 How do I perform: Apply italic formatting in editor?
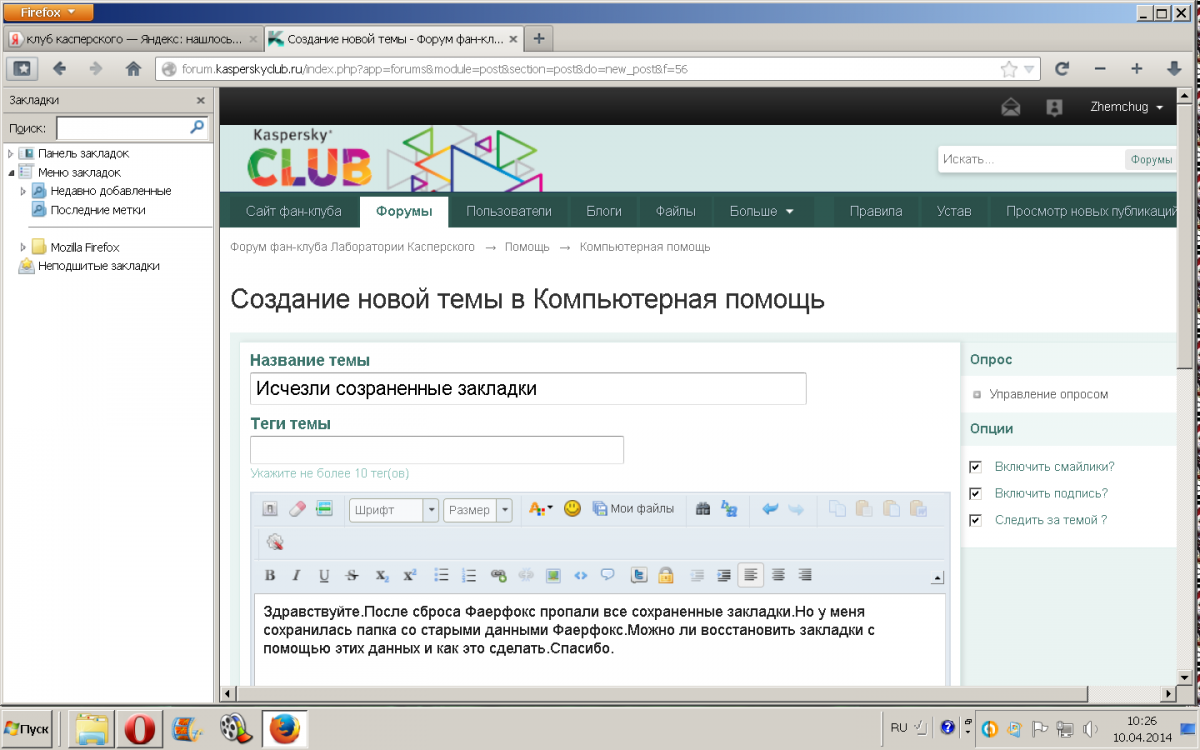[x=296, y=575]
